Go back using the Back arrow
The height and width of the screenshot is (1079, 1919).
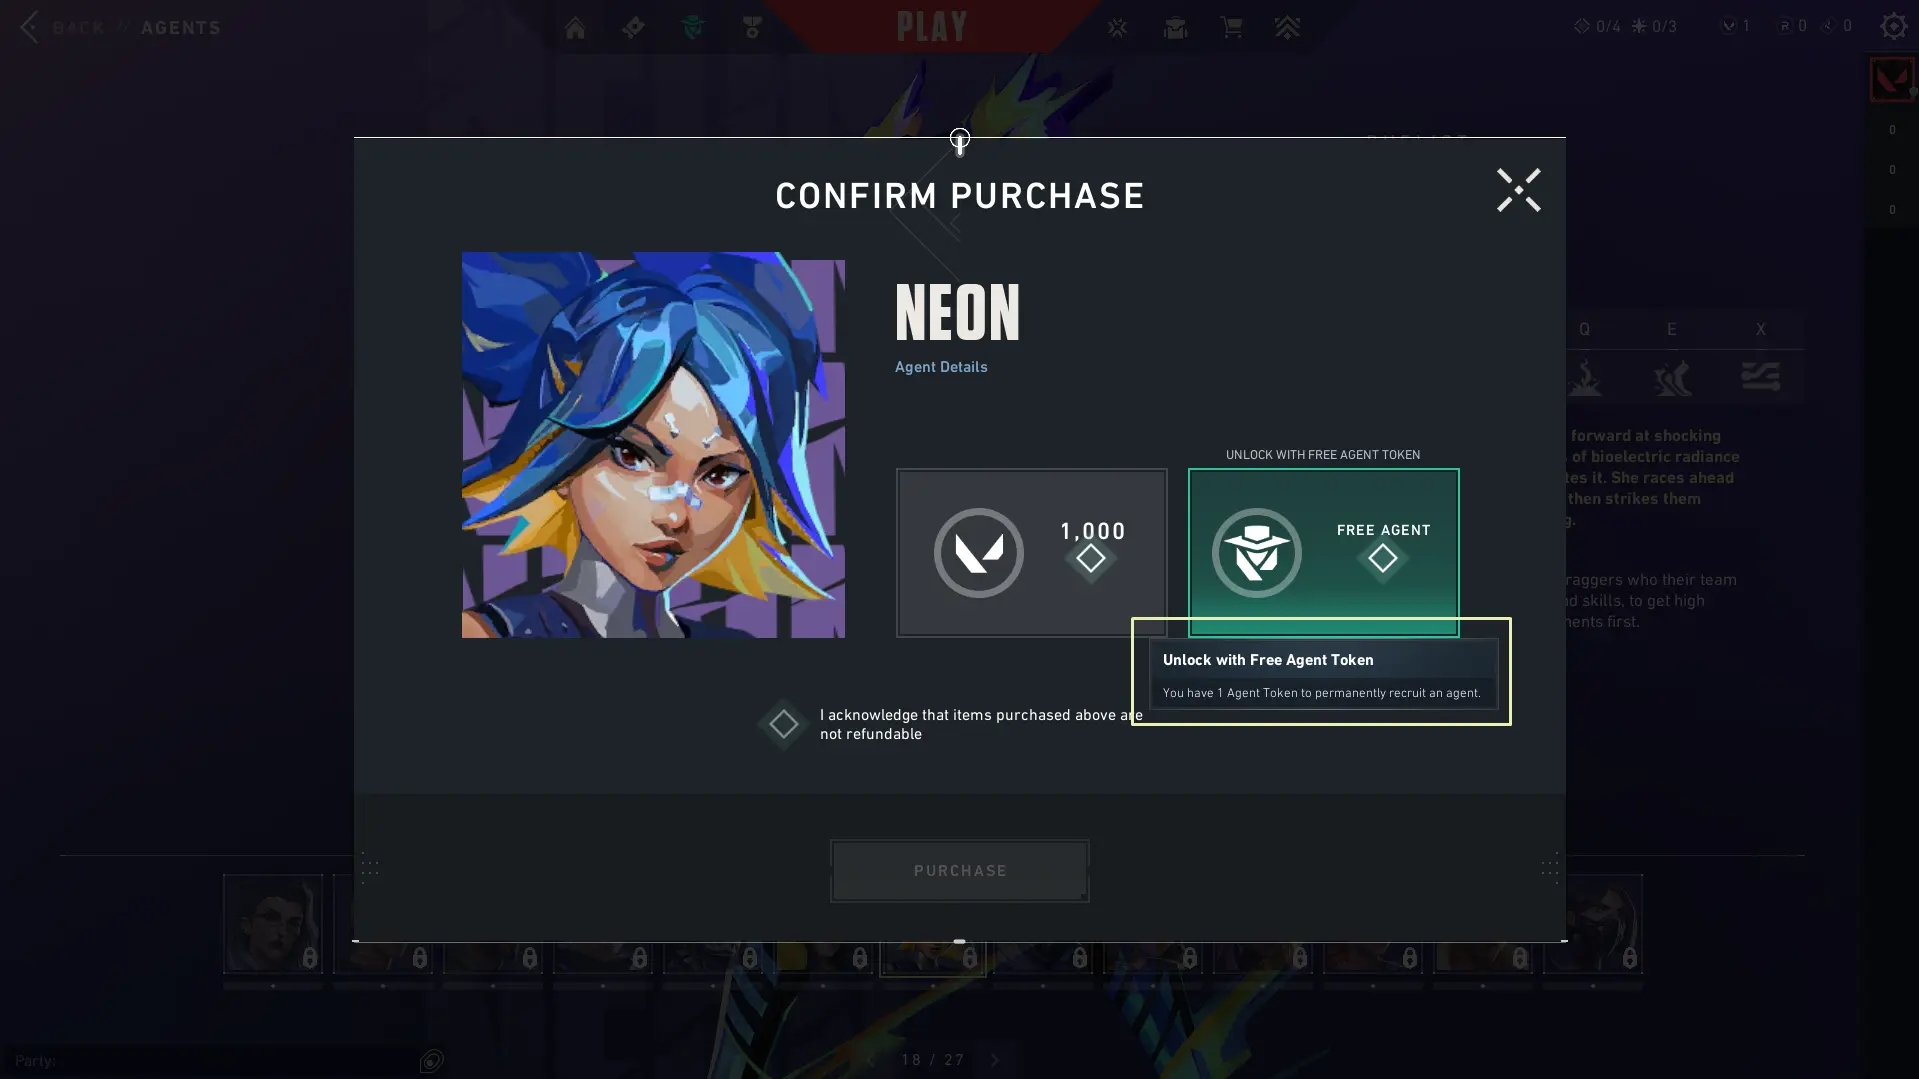29,27
